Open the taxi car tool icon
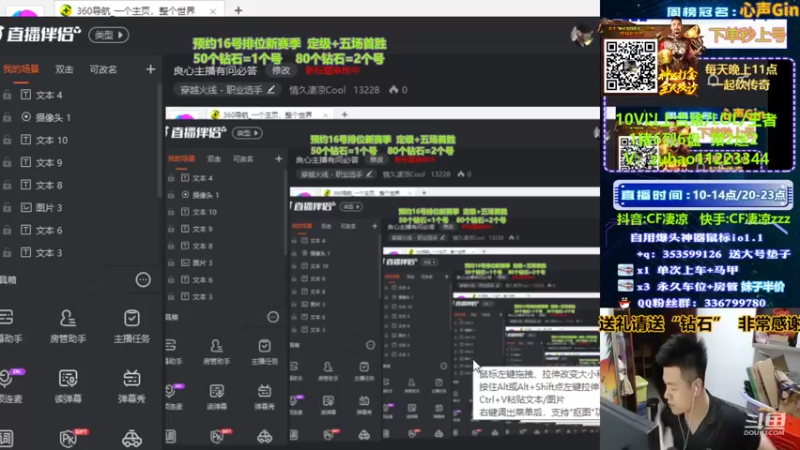This screenshot has height=450, width=800. click(132, 438)
